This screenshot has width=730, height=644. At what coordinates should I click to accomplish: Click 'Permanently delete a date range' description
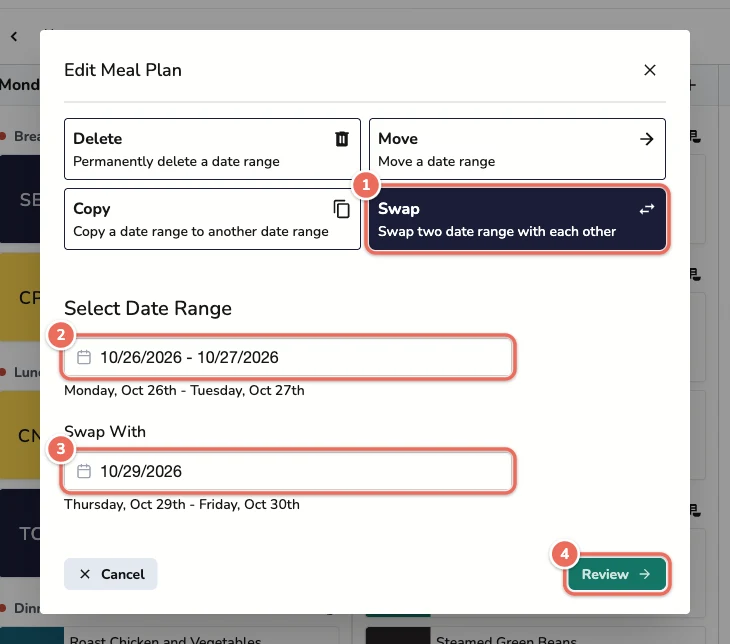[176, 162]
